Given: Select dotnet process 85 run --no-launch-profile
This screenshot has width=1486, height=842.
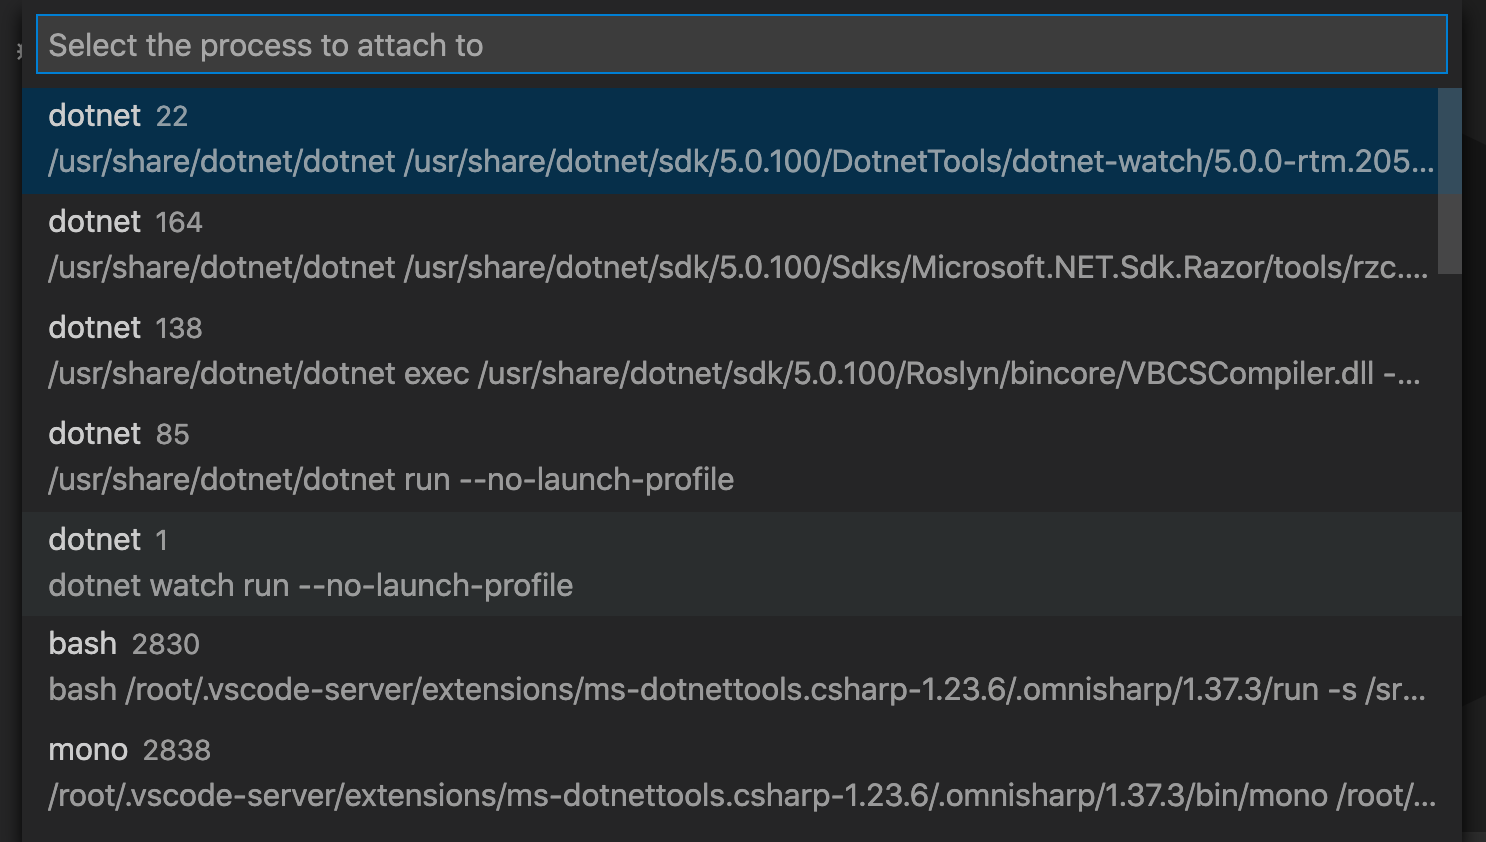Looking at the screenshot, I should [730, 458].
